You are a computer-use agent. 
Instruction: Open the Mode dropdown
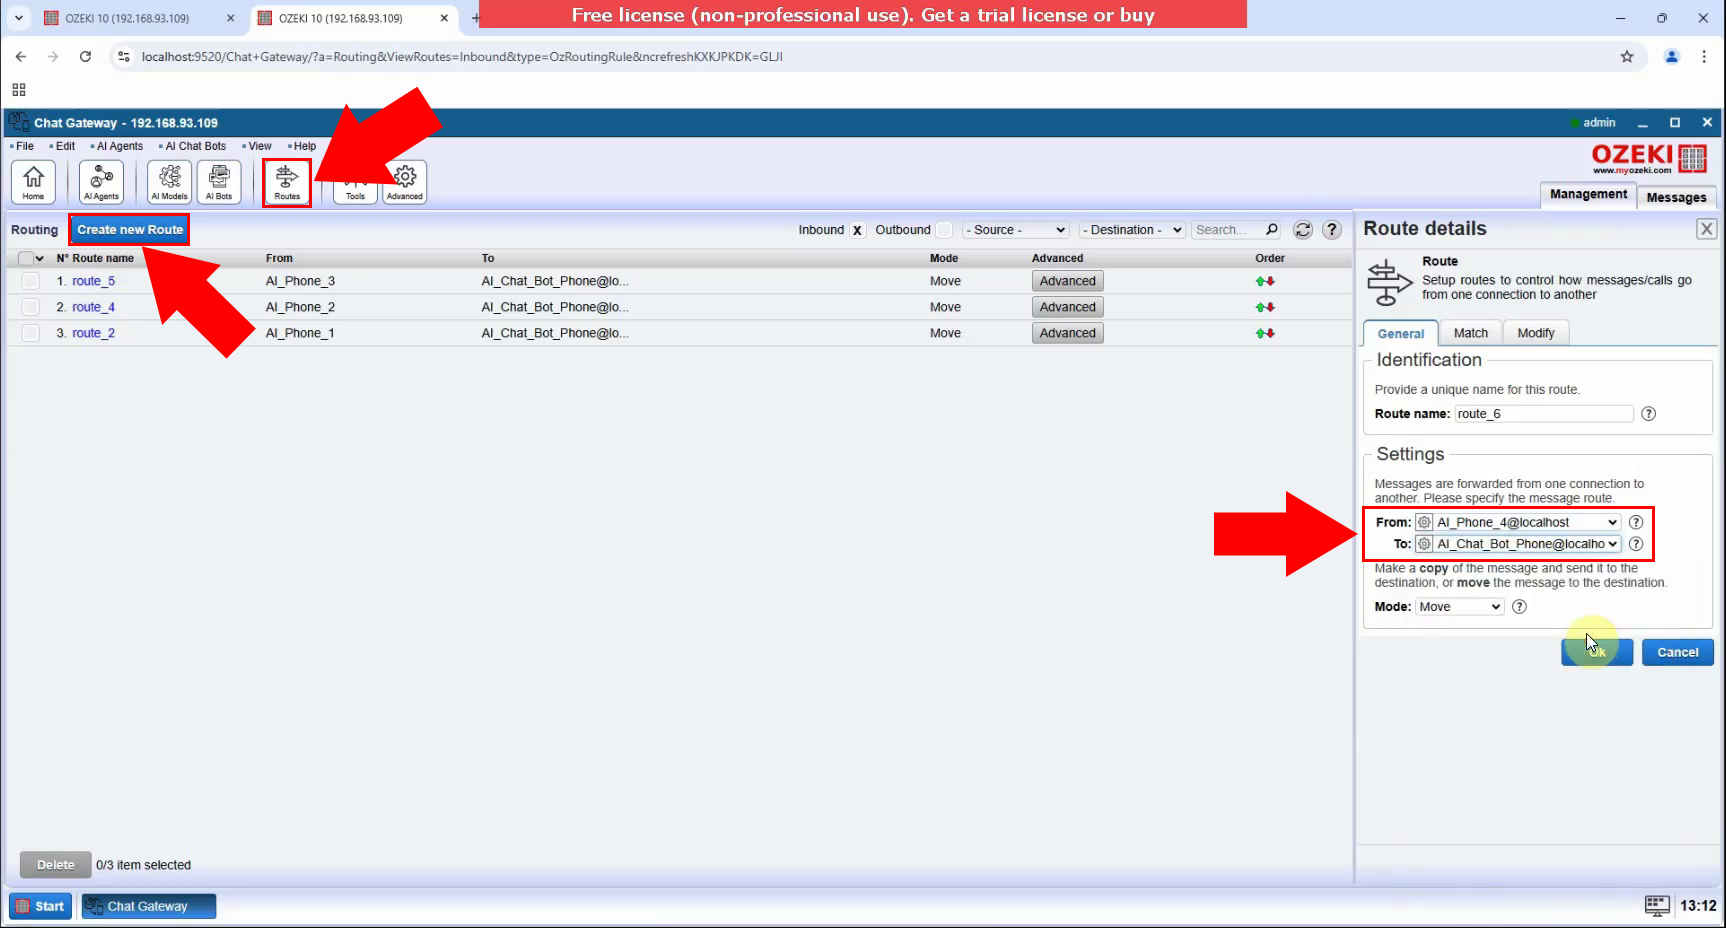click(x=1460, y=607)
